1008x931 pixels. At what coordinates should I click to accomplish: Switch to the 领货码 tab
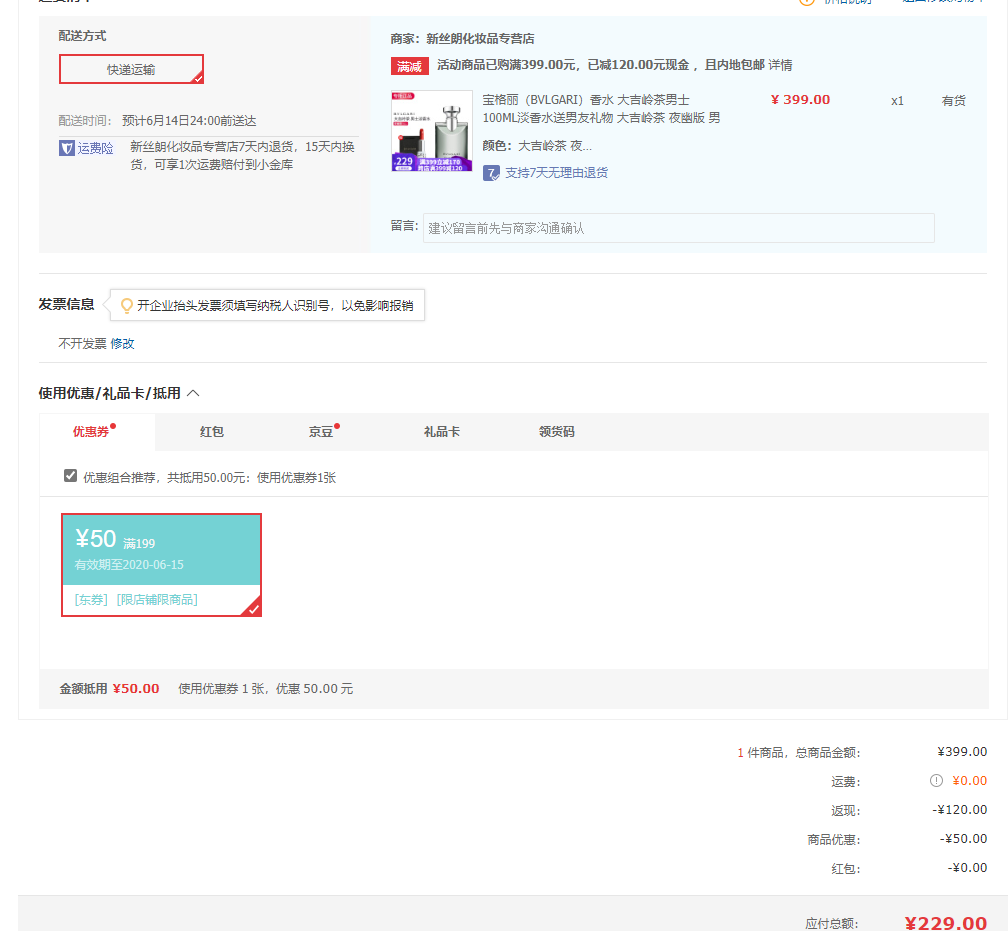[557, 431]
